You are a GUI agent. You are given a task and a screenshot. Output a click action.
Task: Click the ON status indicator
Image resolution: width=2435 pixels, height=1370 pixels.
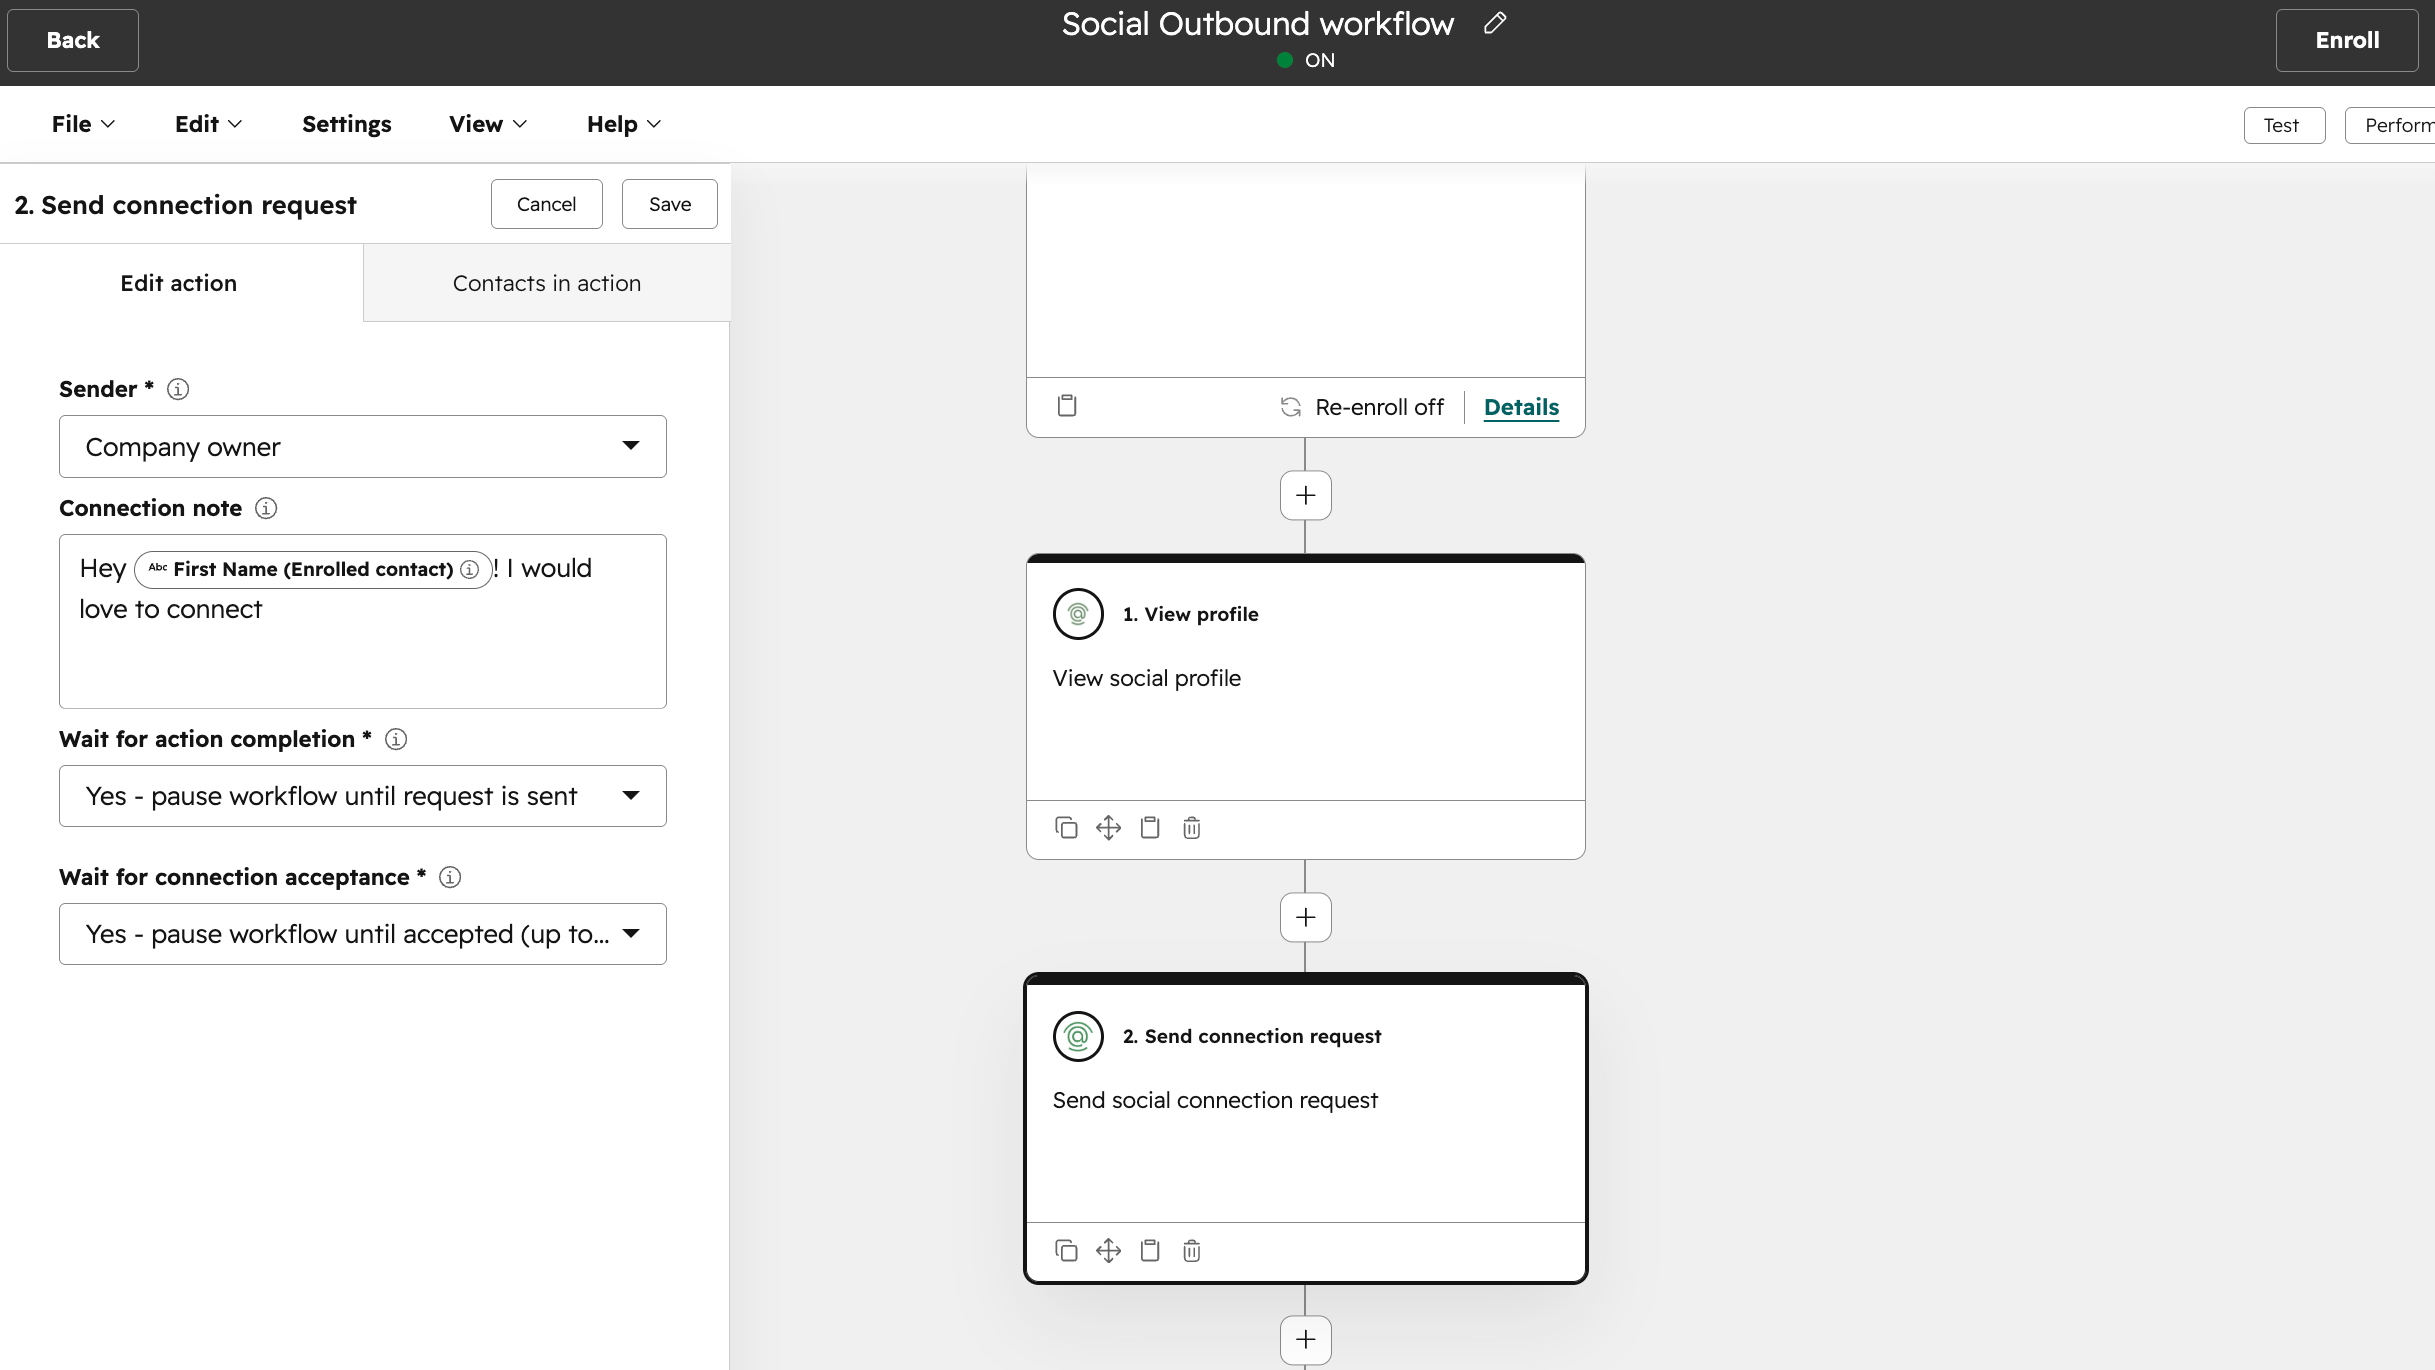coord(1306,60)
